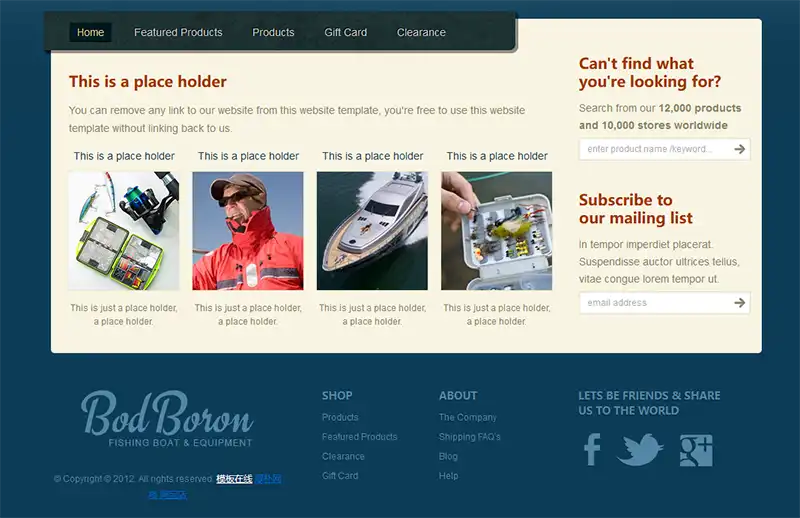Open the fly box lure thumbnail
The image size is (800, 518).
(x=496, y=231)
